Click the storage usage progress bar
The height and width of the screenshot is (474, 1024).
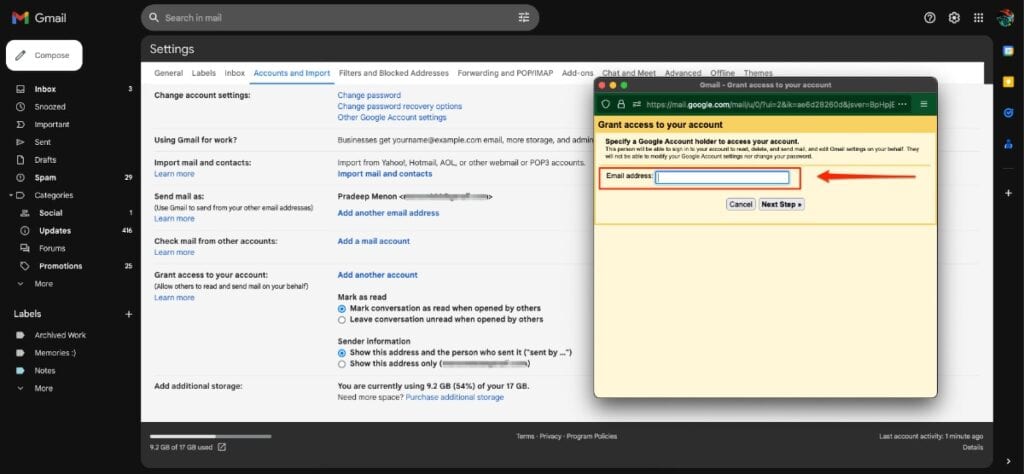tap(210, 436)
